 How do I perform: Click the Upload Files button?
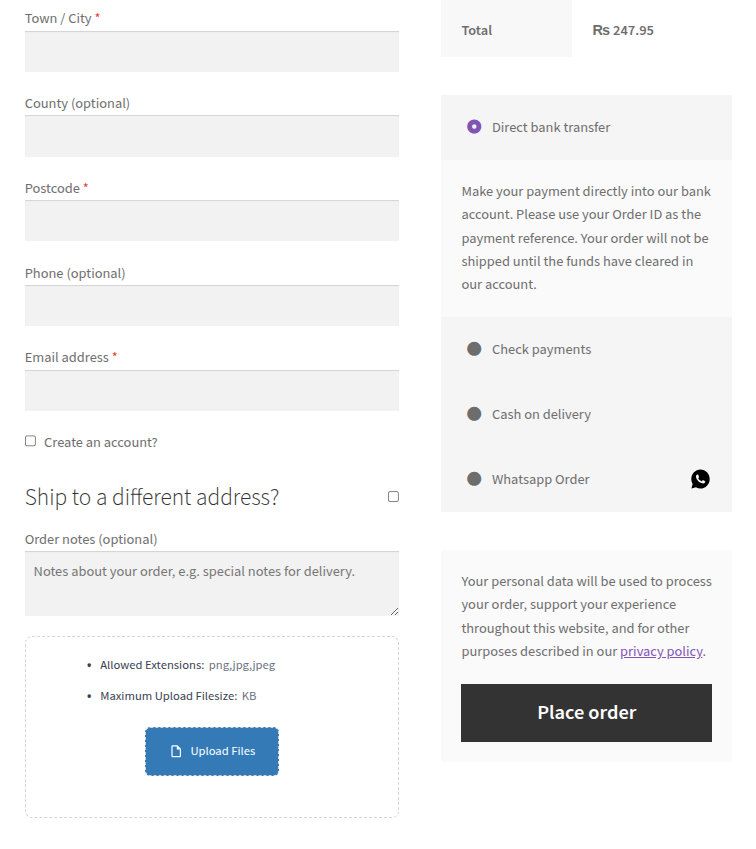pos(212,751)
